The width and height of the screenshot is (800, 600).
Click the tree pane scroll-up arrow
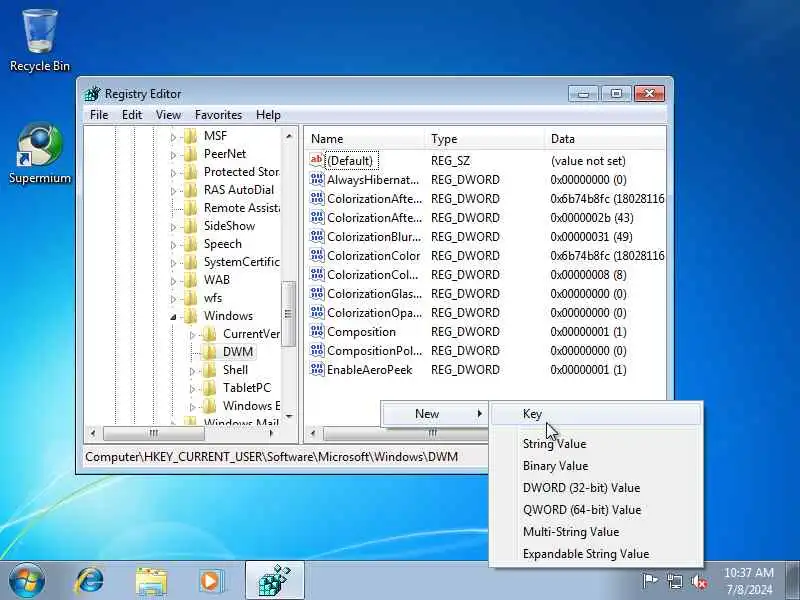point(289,136)
